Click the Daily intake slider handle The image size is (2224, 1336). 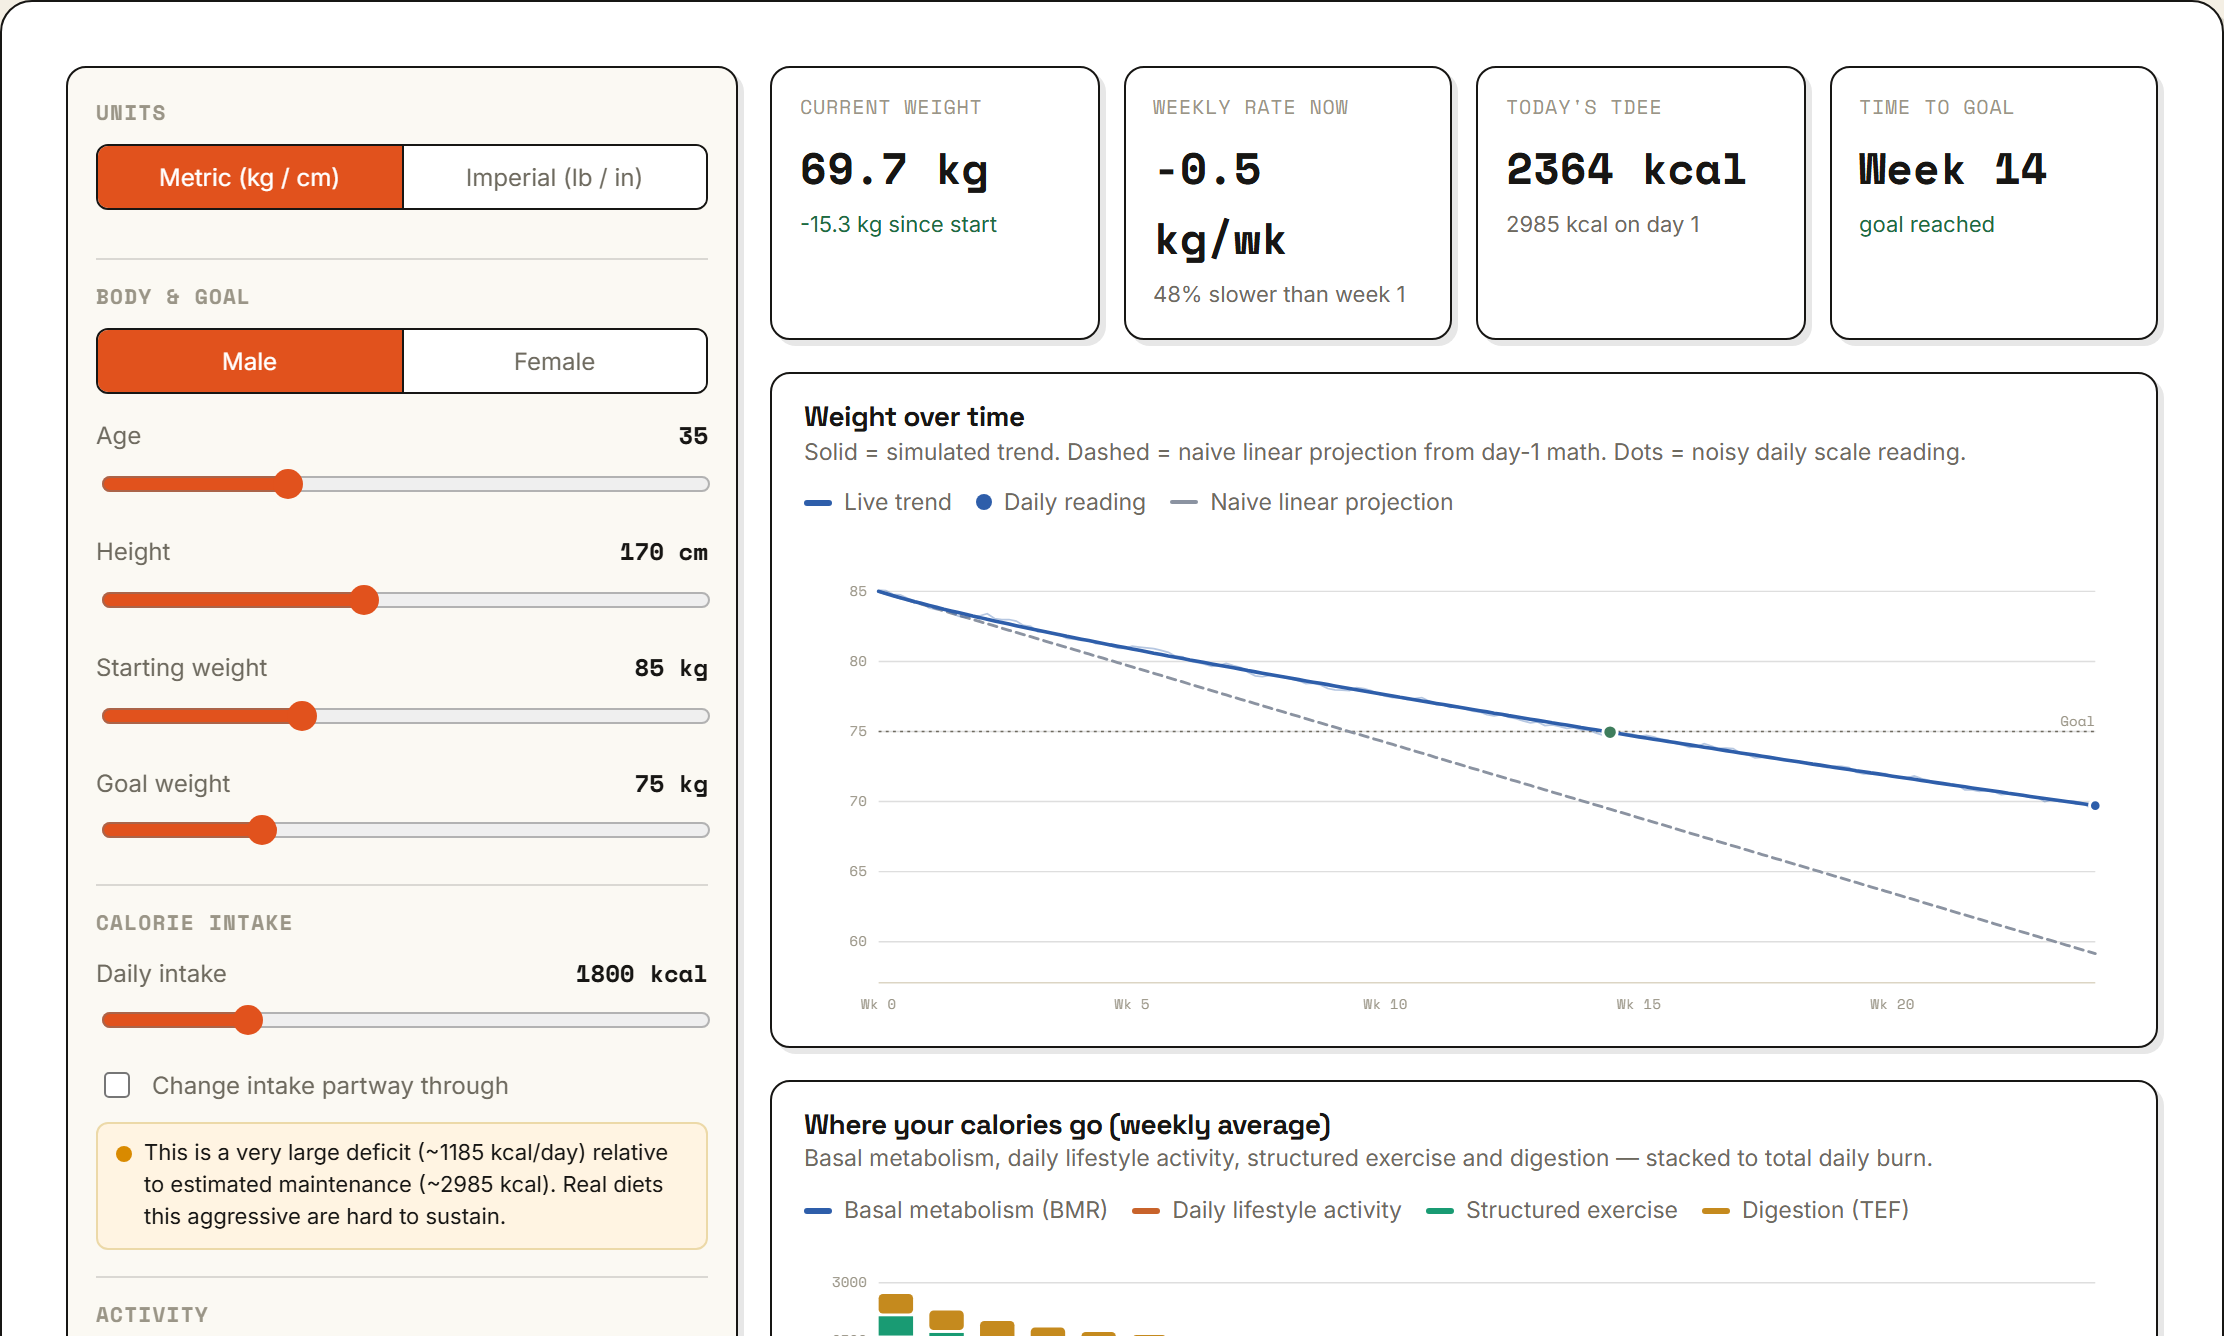tap(248, 1020)
